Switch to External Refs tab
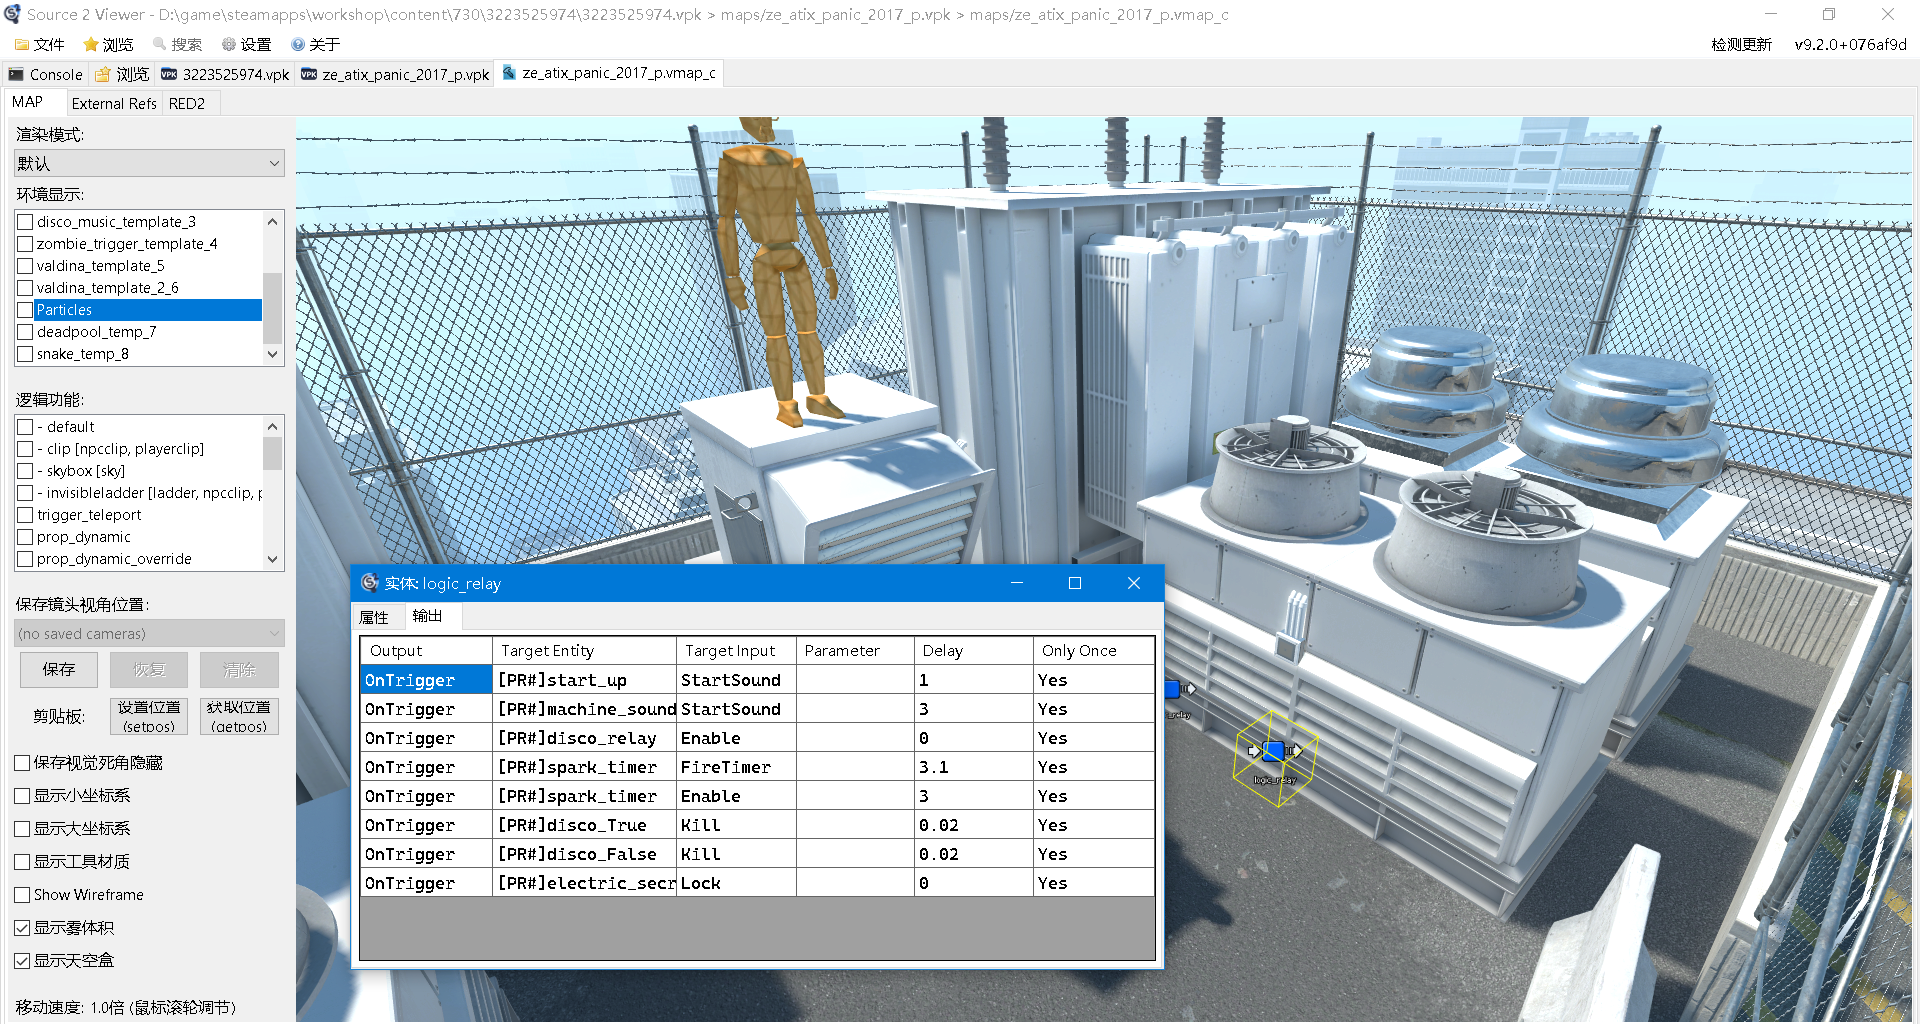This screenshot has width=1920, height=1024. (x=114, y=104)
